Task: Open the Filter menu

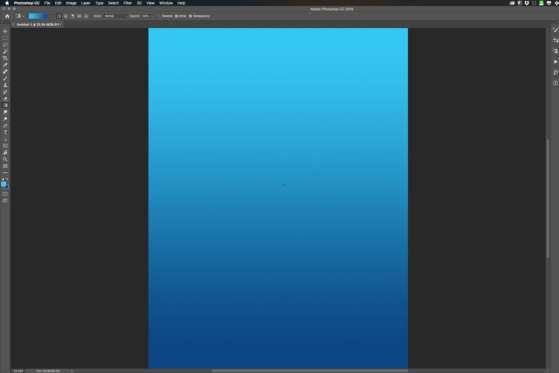Action: 127,3
